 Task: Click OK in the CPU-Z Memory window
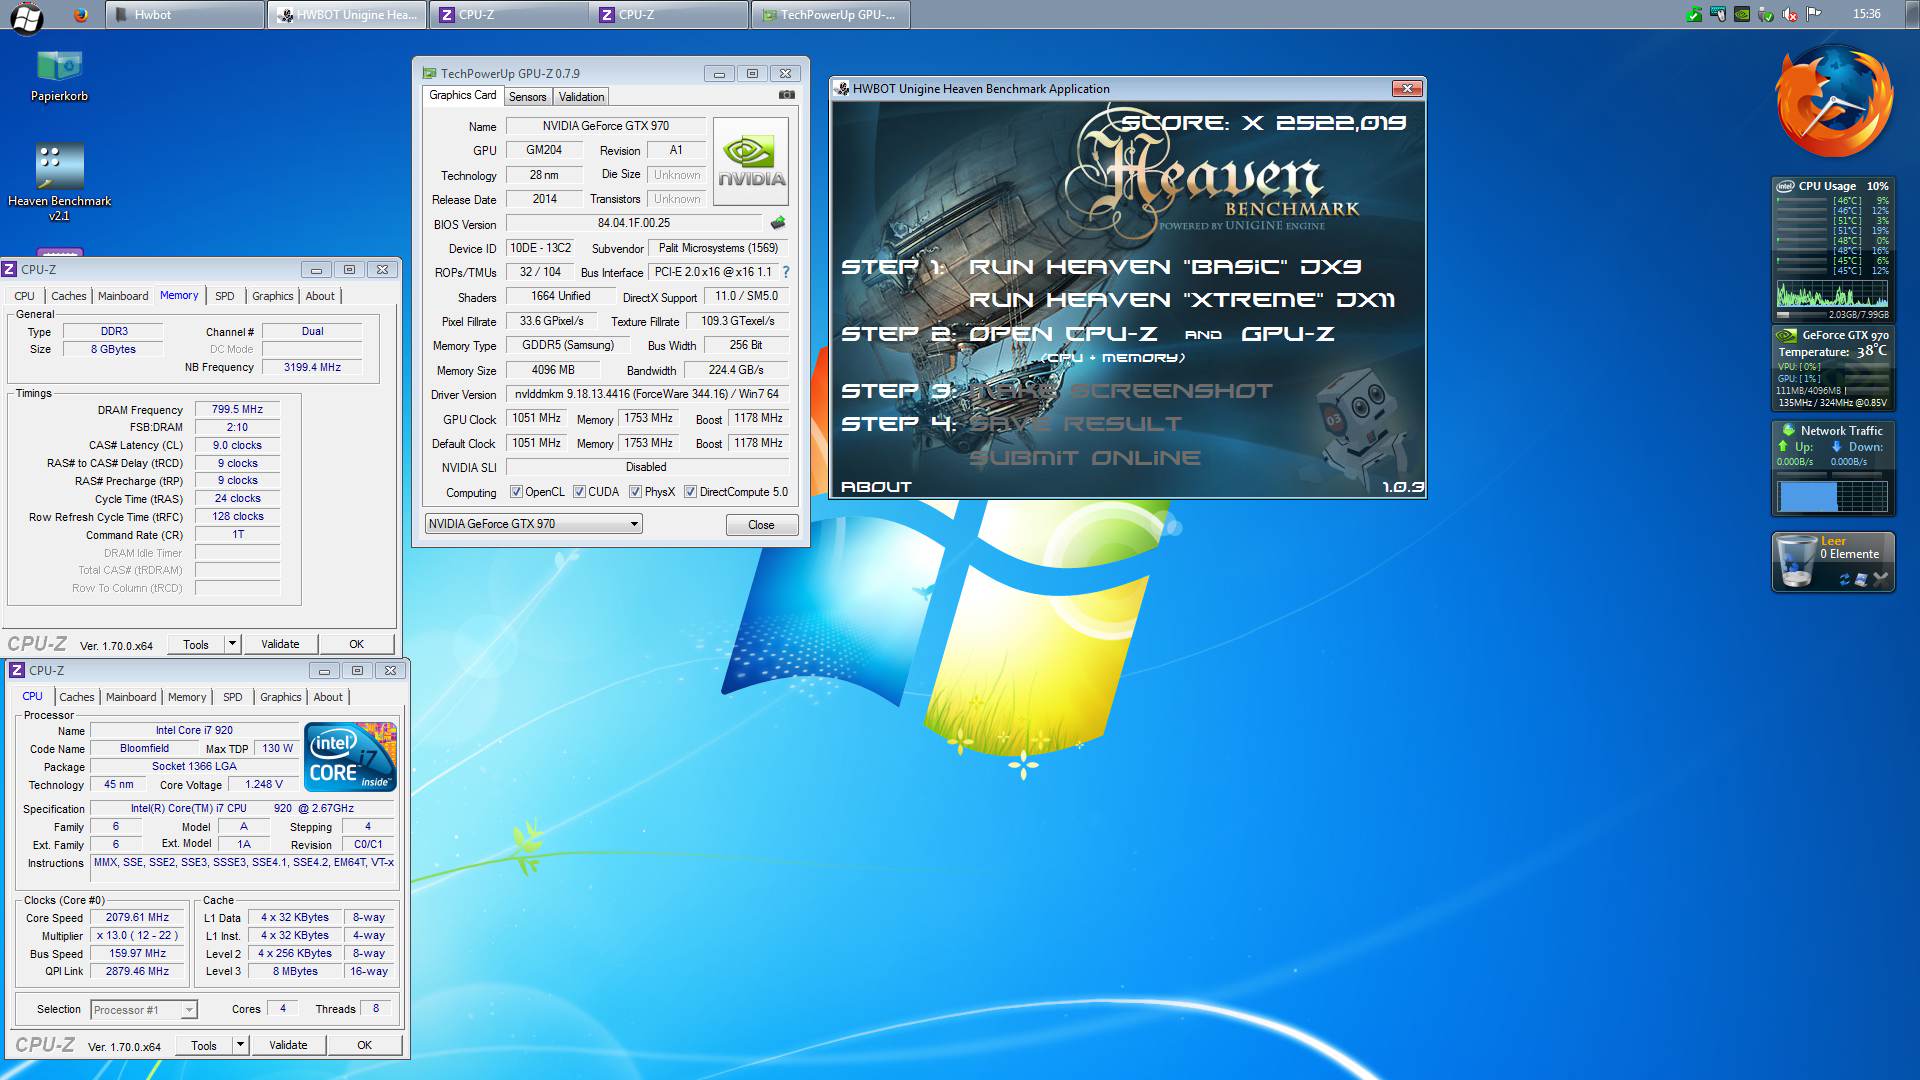tap(356, 644)
